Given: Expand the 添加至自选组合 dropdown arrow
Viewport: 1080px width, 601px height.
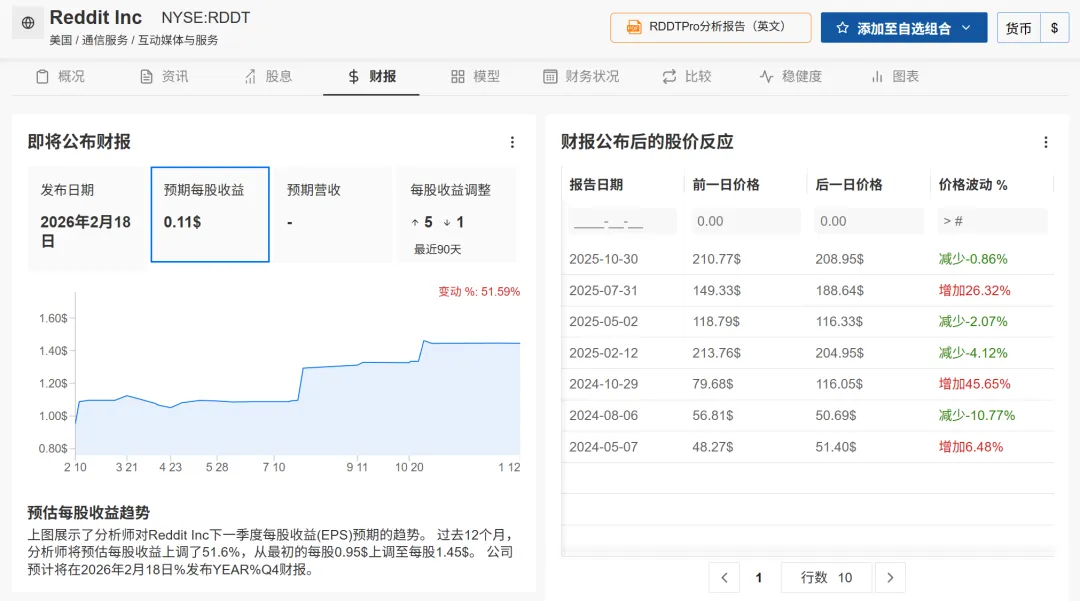Looking at the screenshot, I should coord(966,28).
